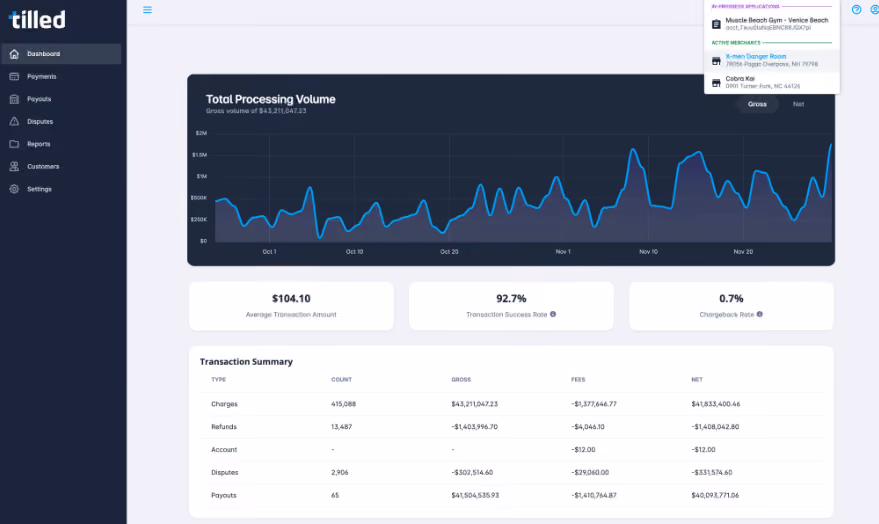Click the $104.10 average transaction value

pos(291,299)
